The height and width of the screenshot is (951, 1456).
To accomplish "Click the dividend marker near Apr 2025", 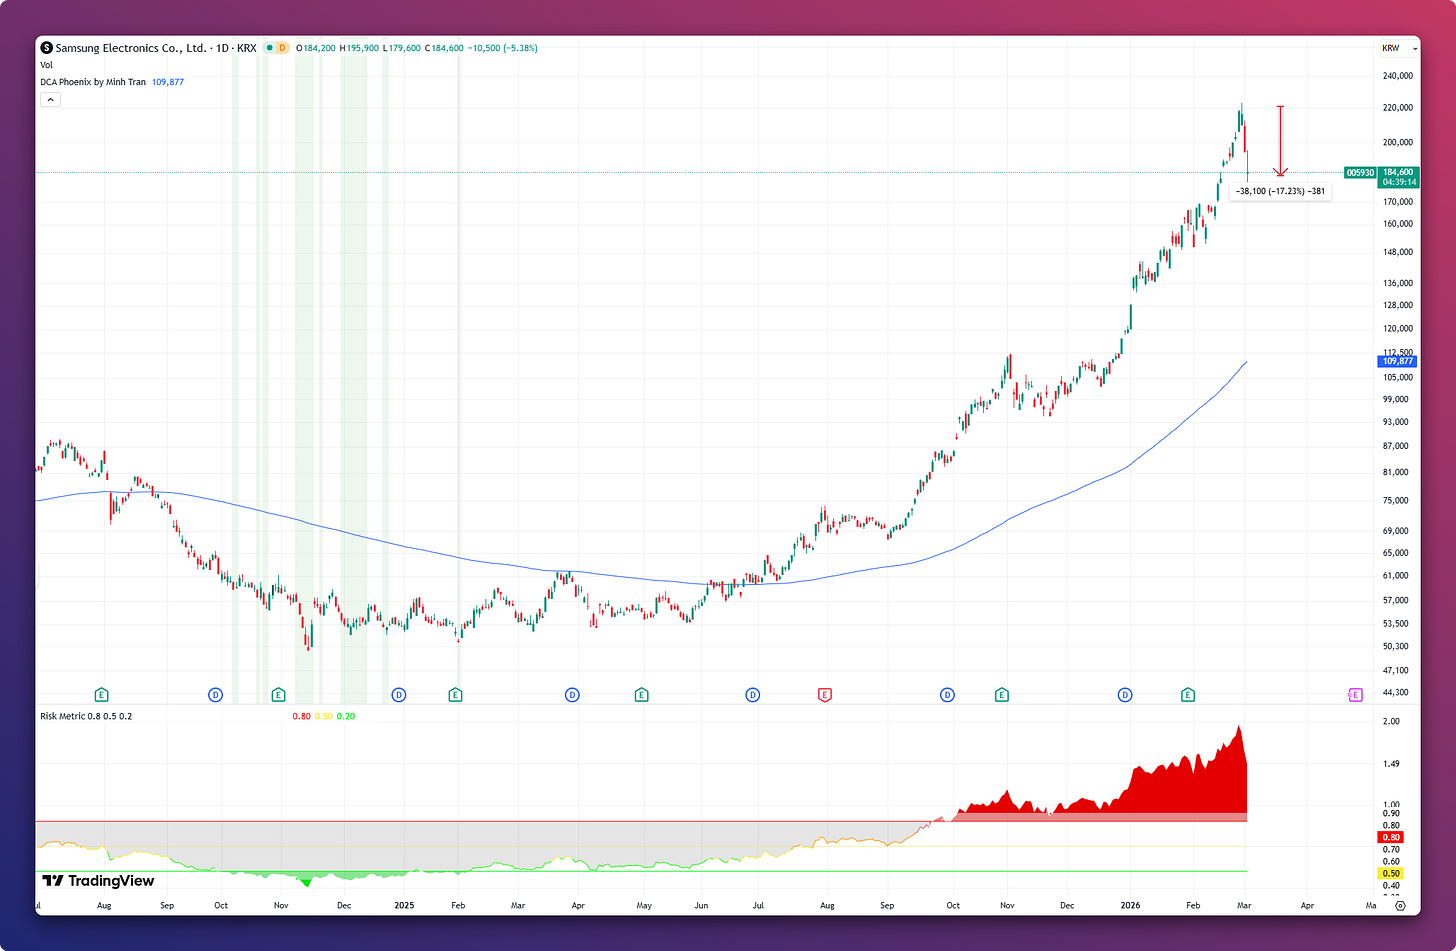I will coord(572,694).
